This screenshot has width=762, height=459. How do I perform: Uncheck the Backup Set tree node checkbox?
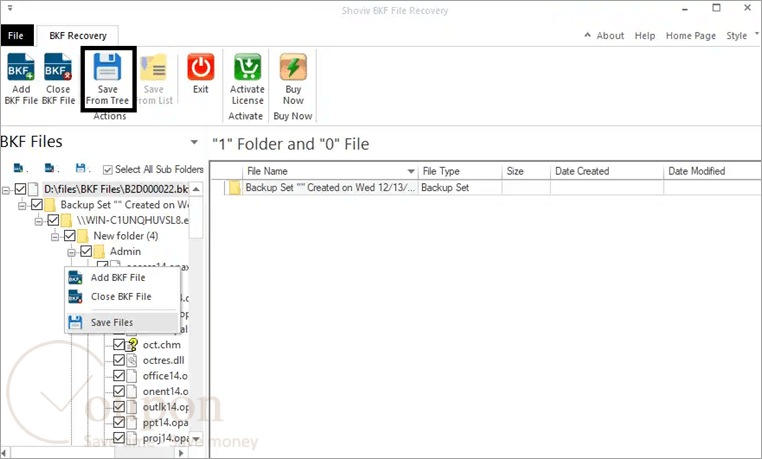(x=37, y=204)
